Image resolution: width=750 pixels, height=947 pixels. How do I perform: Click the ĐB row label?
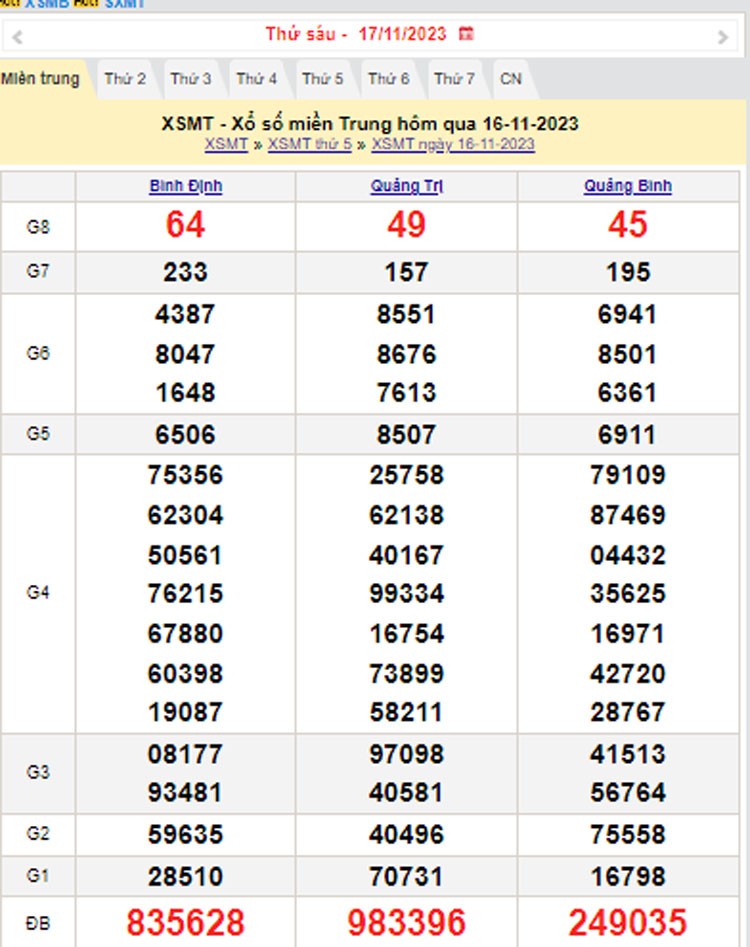tap(38, 923)
